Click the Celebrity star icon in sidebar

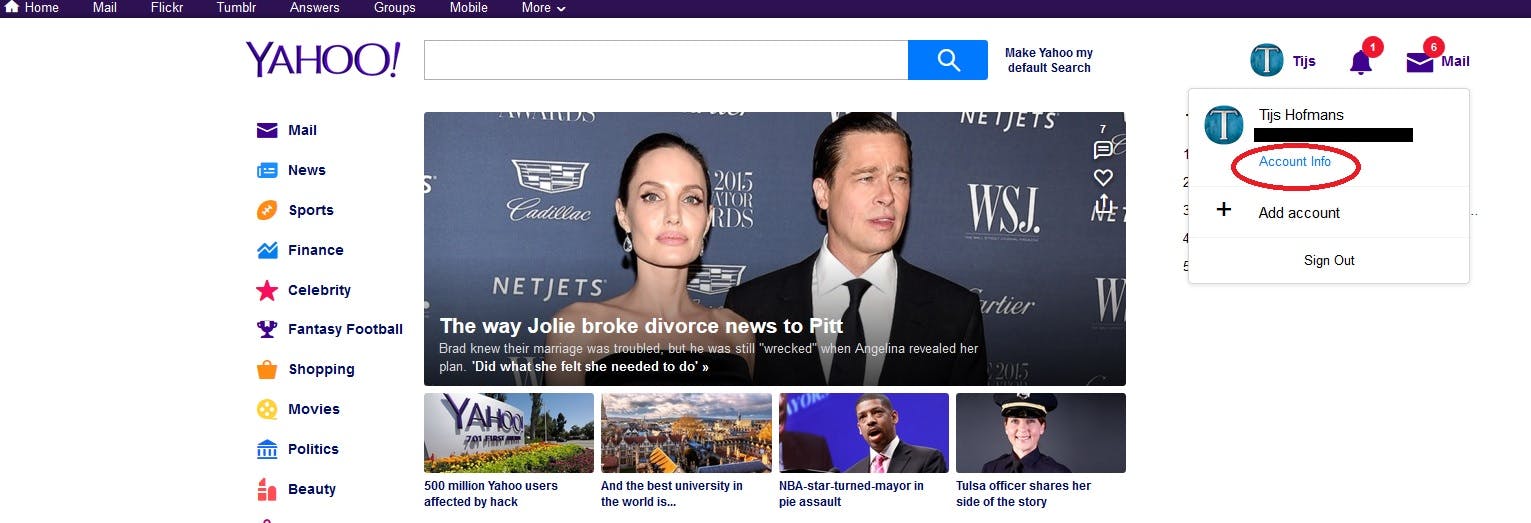tap(267, 290)
